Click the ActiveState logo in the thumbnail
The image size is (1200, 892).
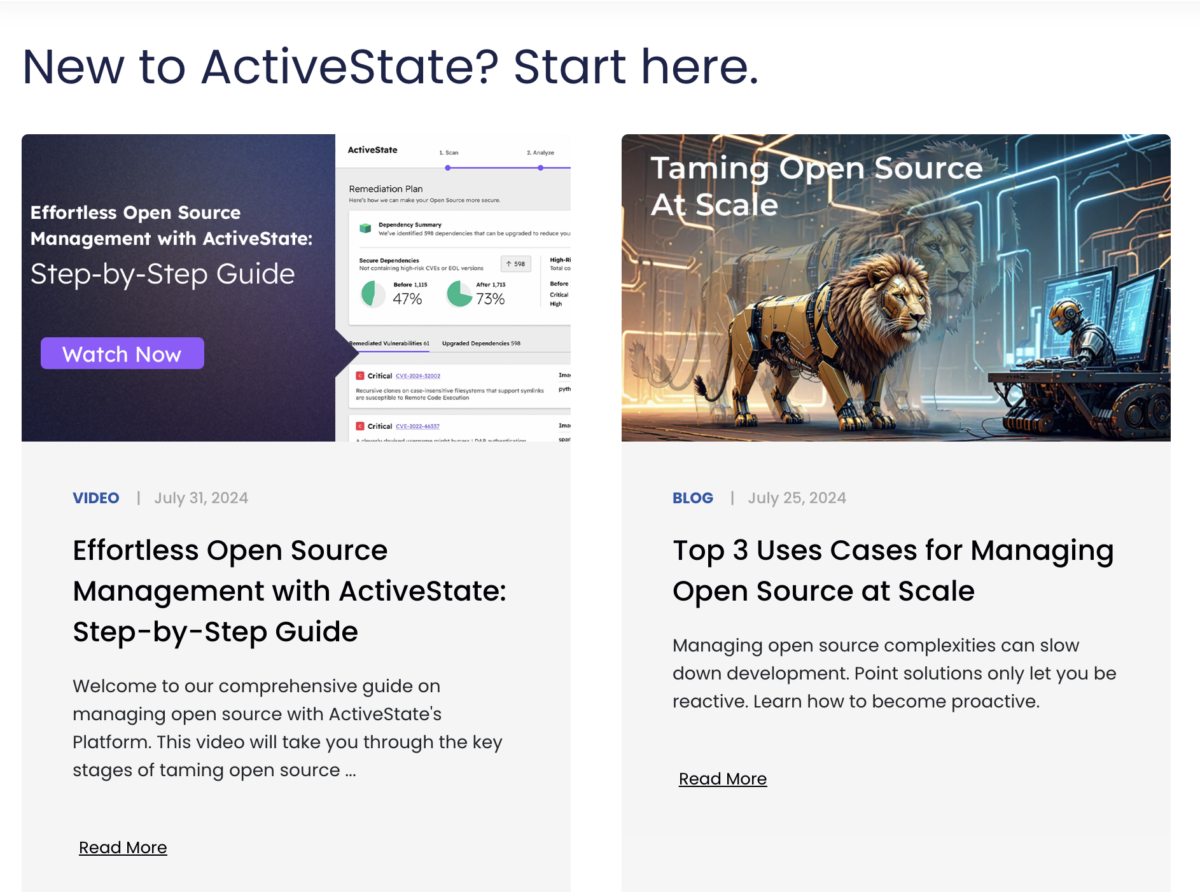click(x=372, y=150)
